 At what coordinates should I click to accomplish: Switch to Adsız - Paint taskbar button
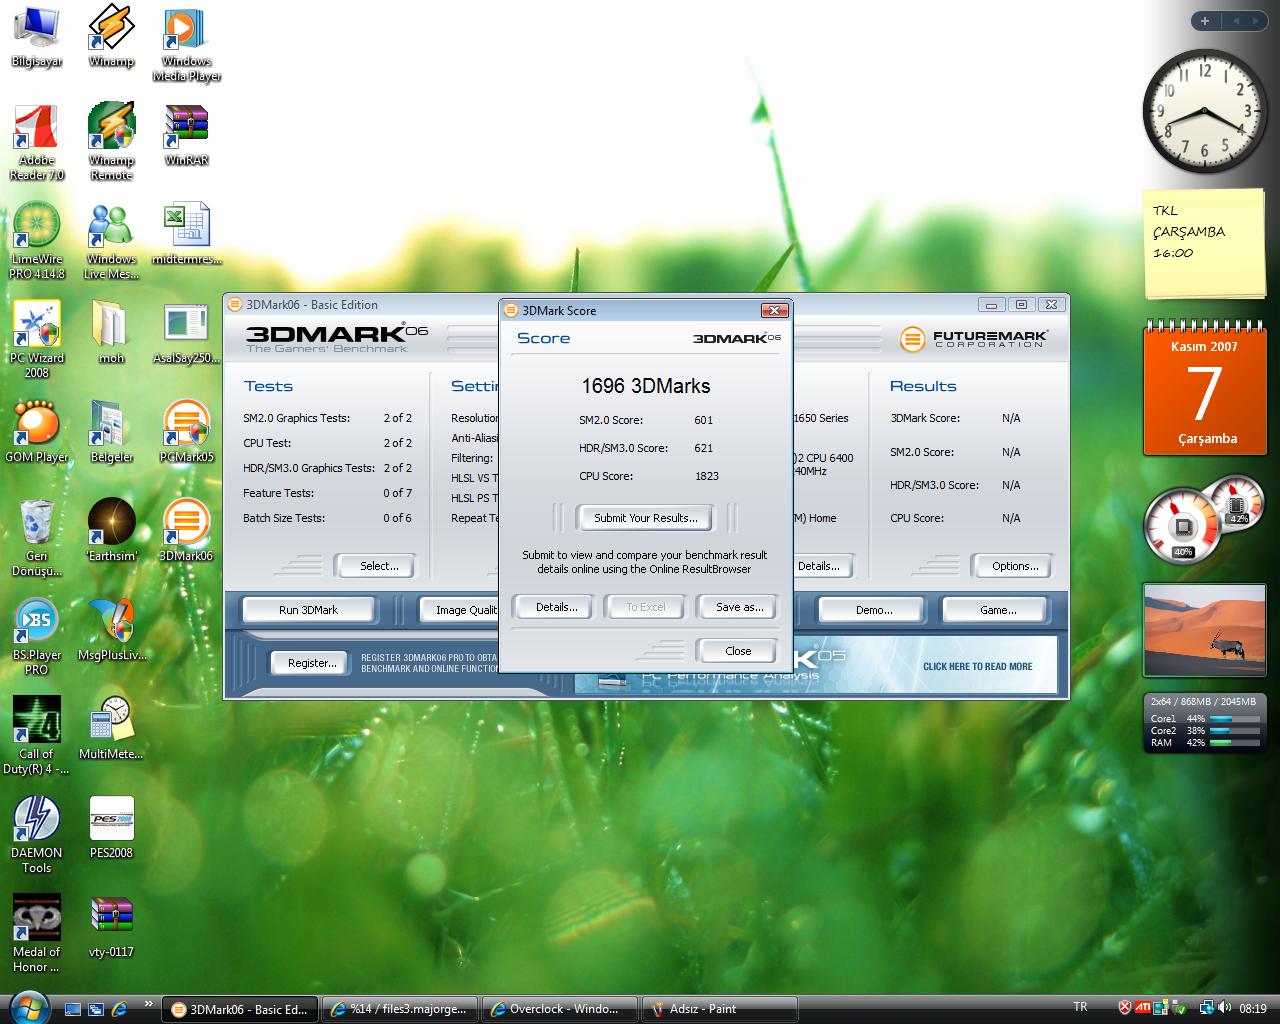tap(720, 1009)
